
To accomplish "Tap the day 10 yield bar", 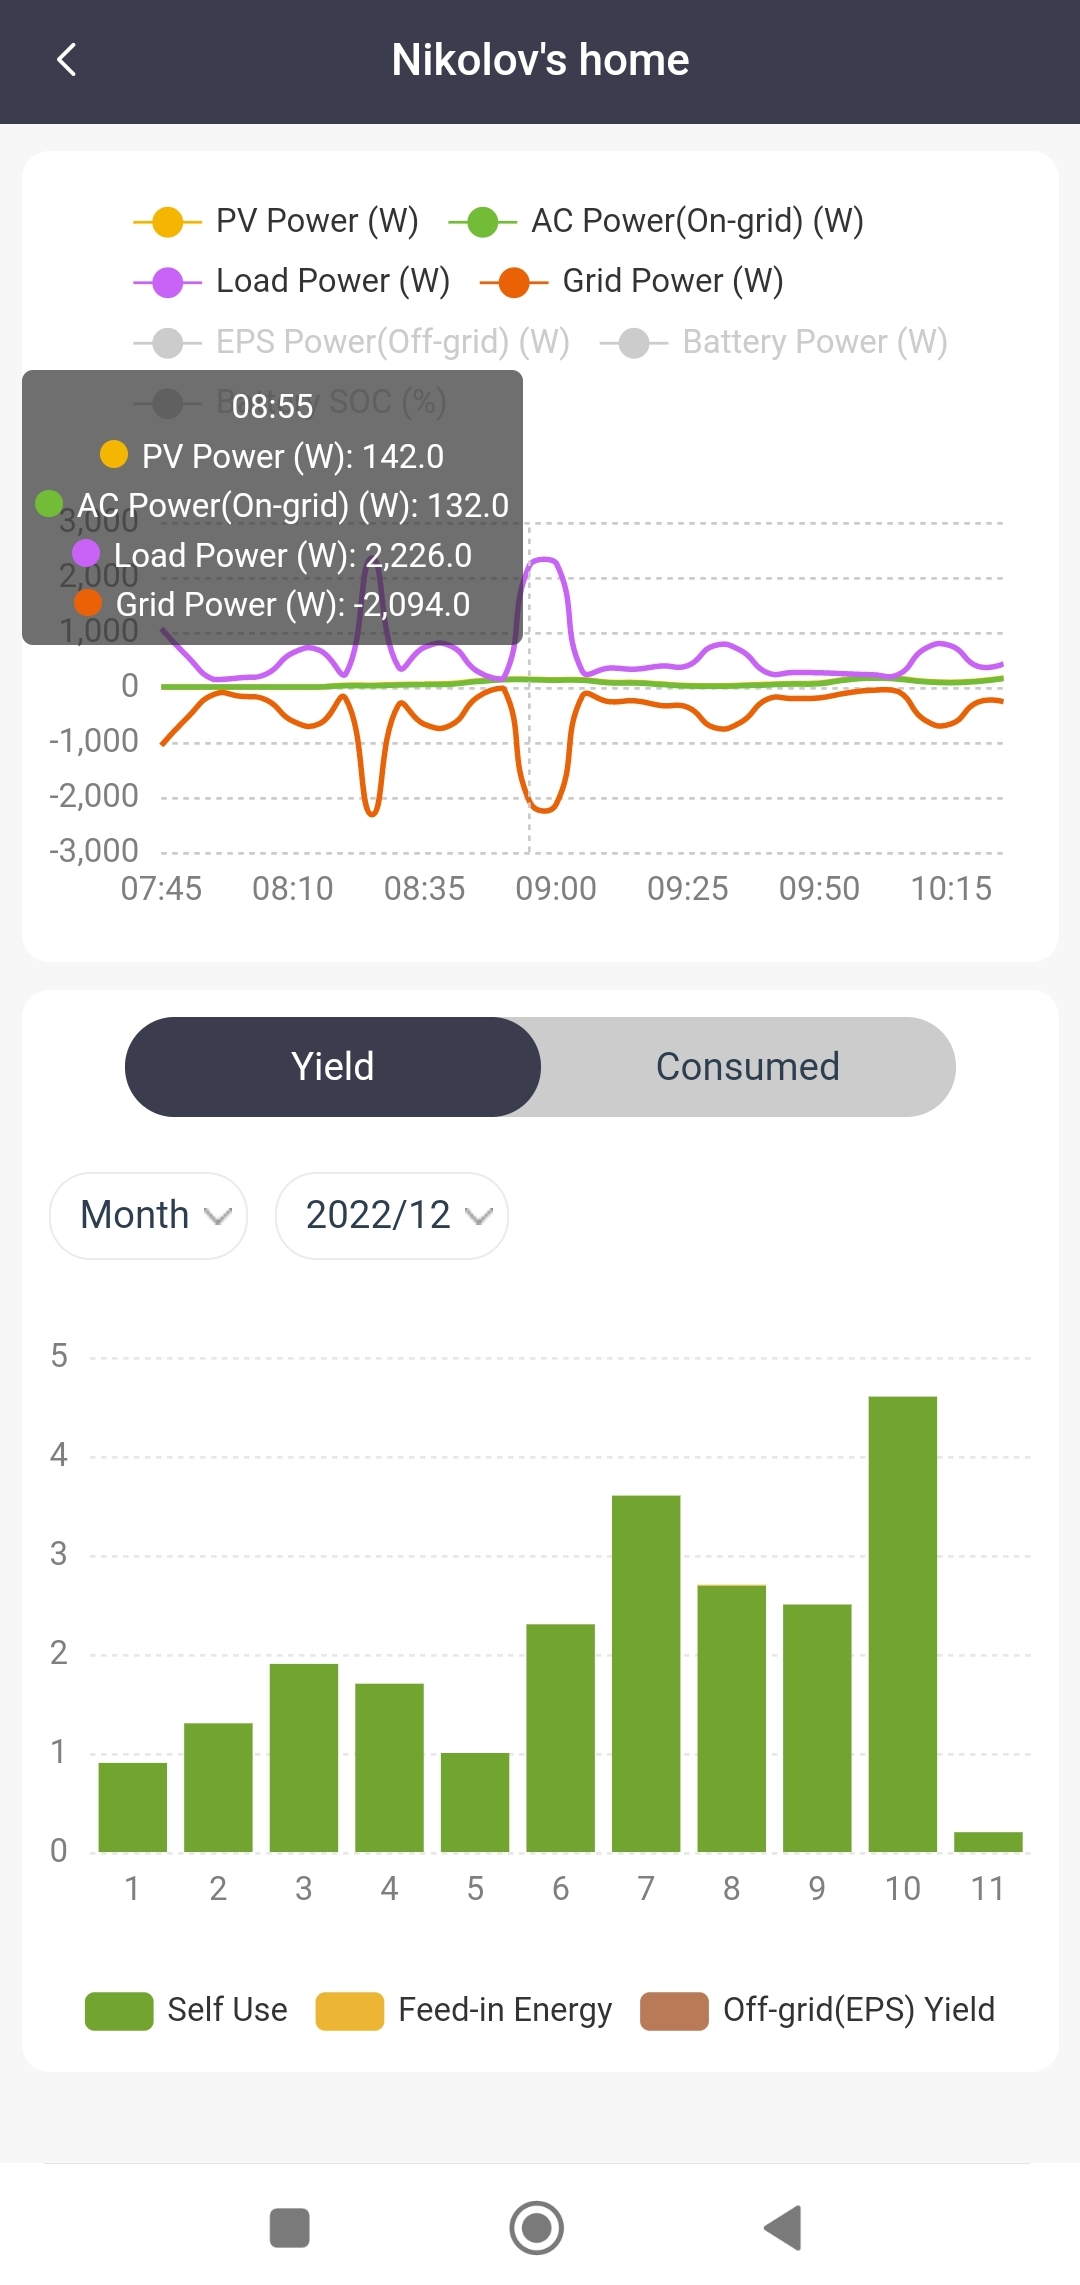I will 902,1623.
